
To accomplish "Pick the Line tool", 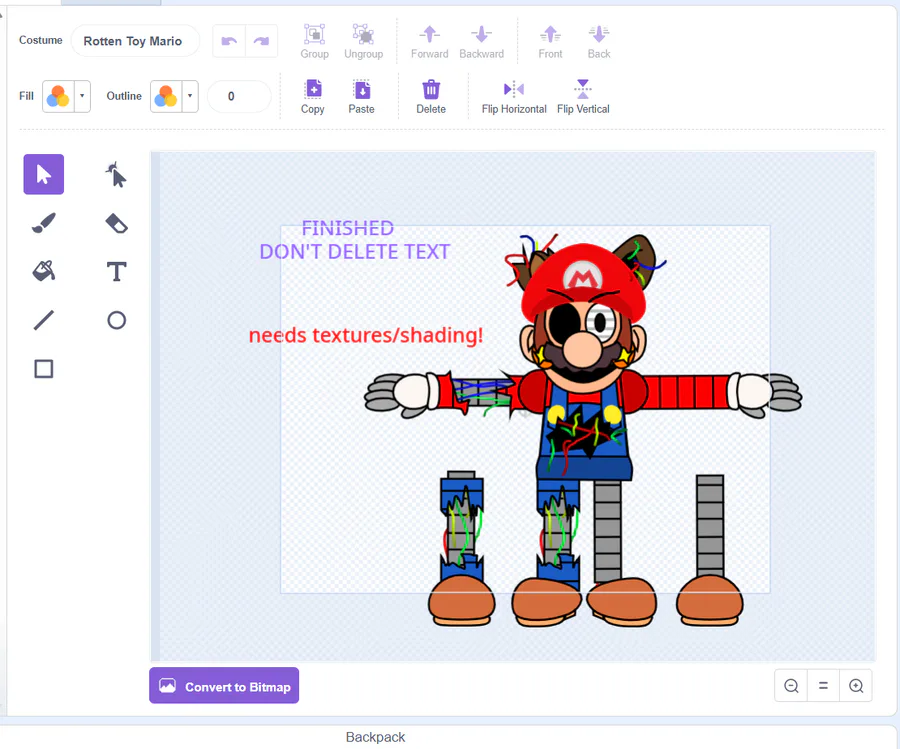I will coord(44,320).
